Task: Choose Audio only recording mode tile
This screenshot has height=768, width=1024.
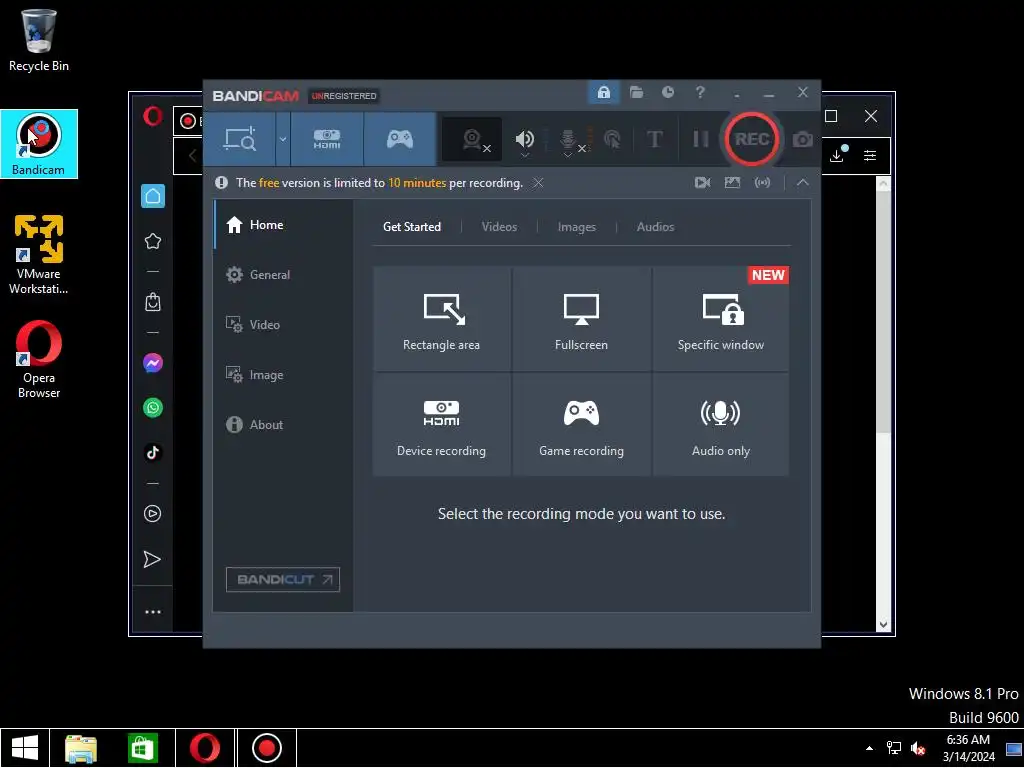Action: click(721, 424)
